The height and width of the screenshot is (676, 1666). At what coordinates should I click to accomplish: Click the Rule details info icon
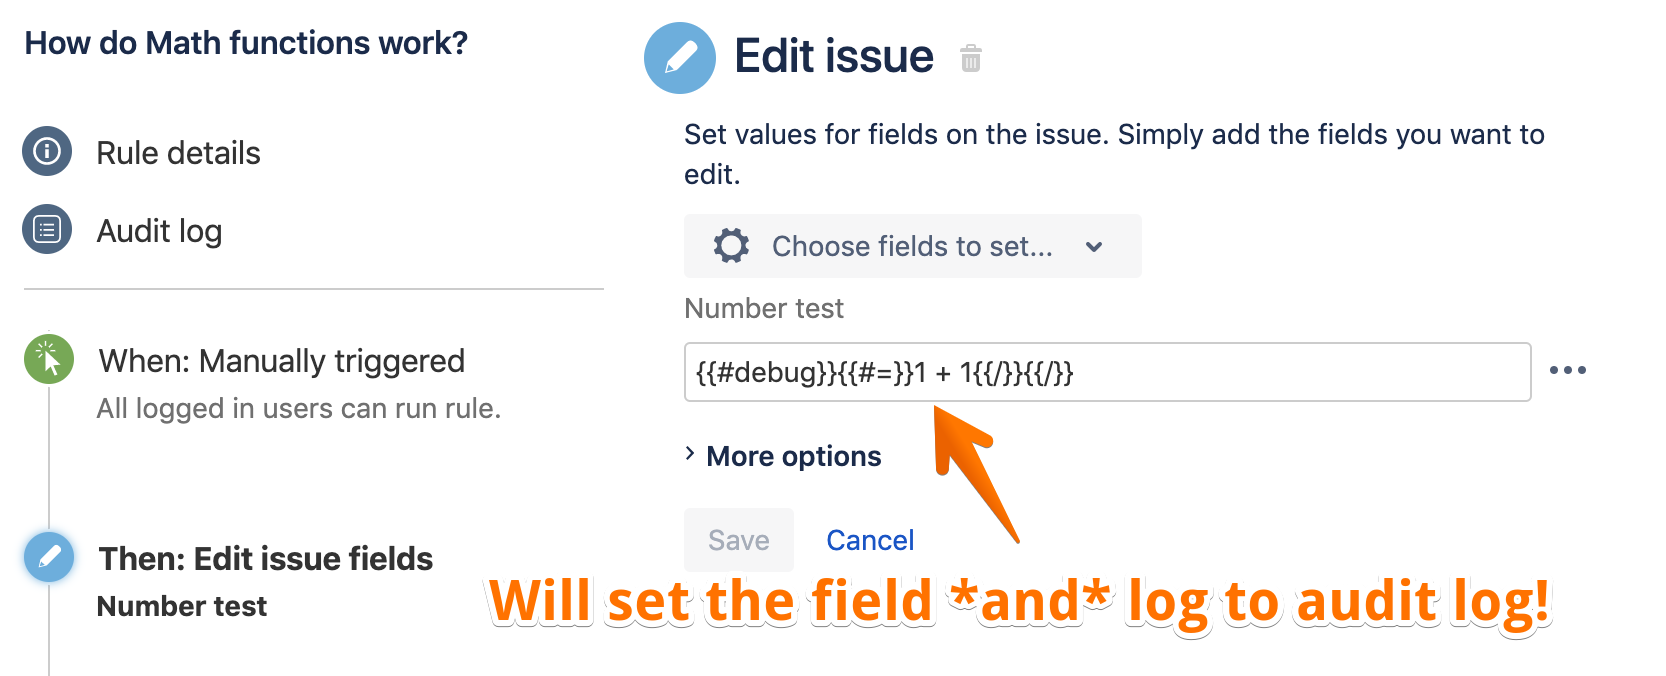[x=47, y=152]
